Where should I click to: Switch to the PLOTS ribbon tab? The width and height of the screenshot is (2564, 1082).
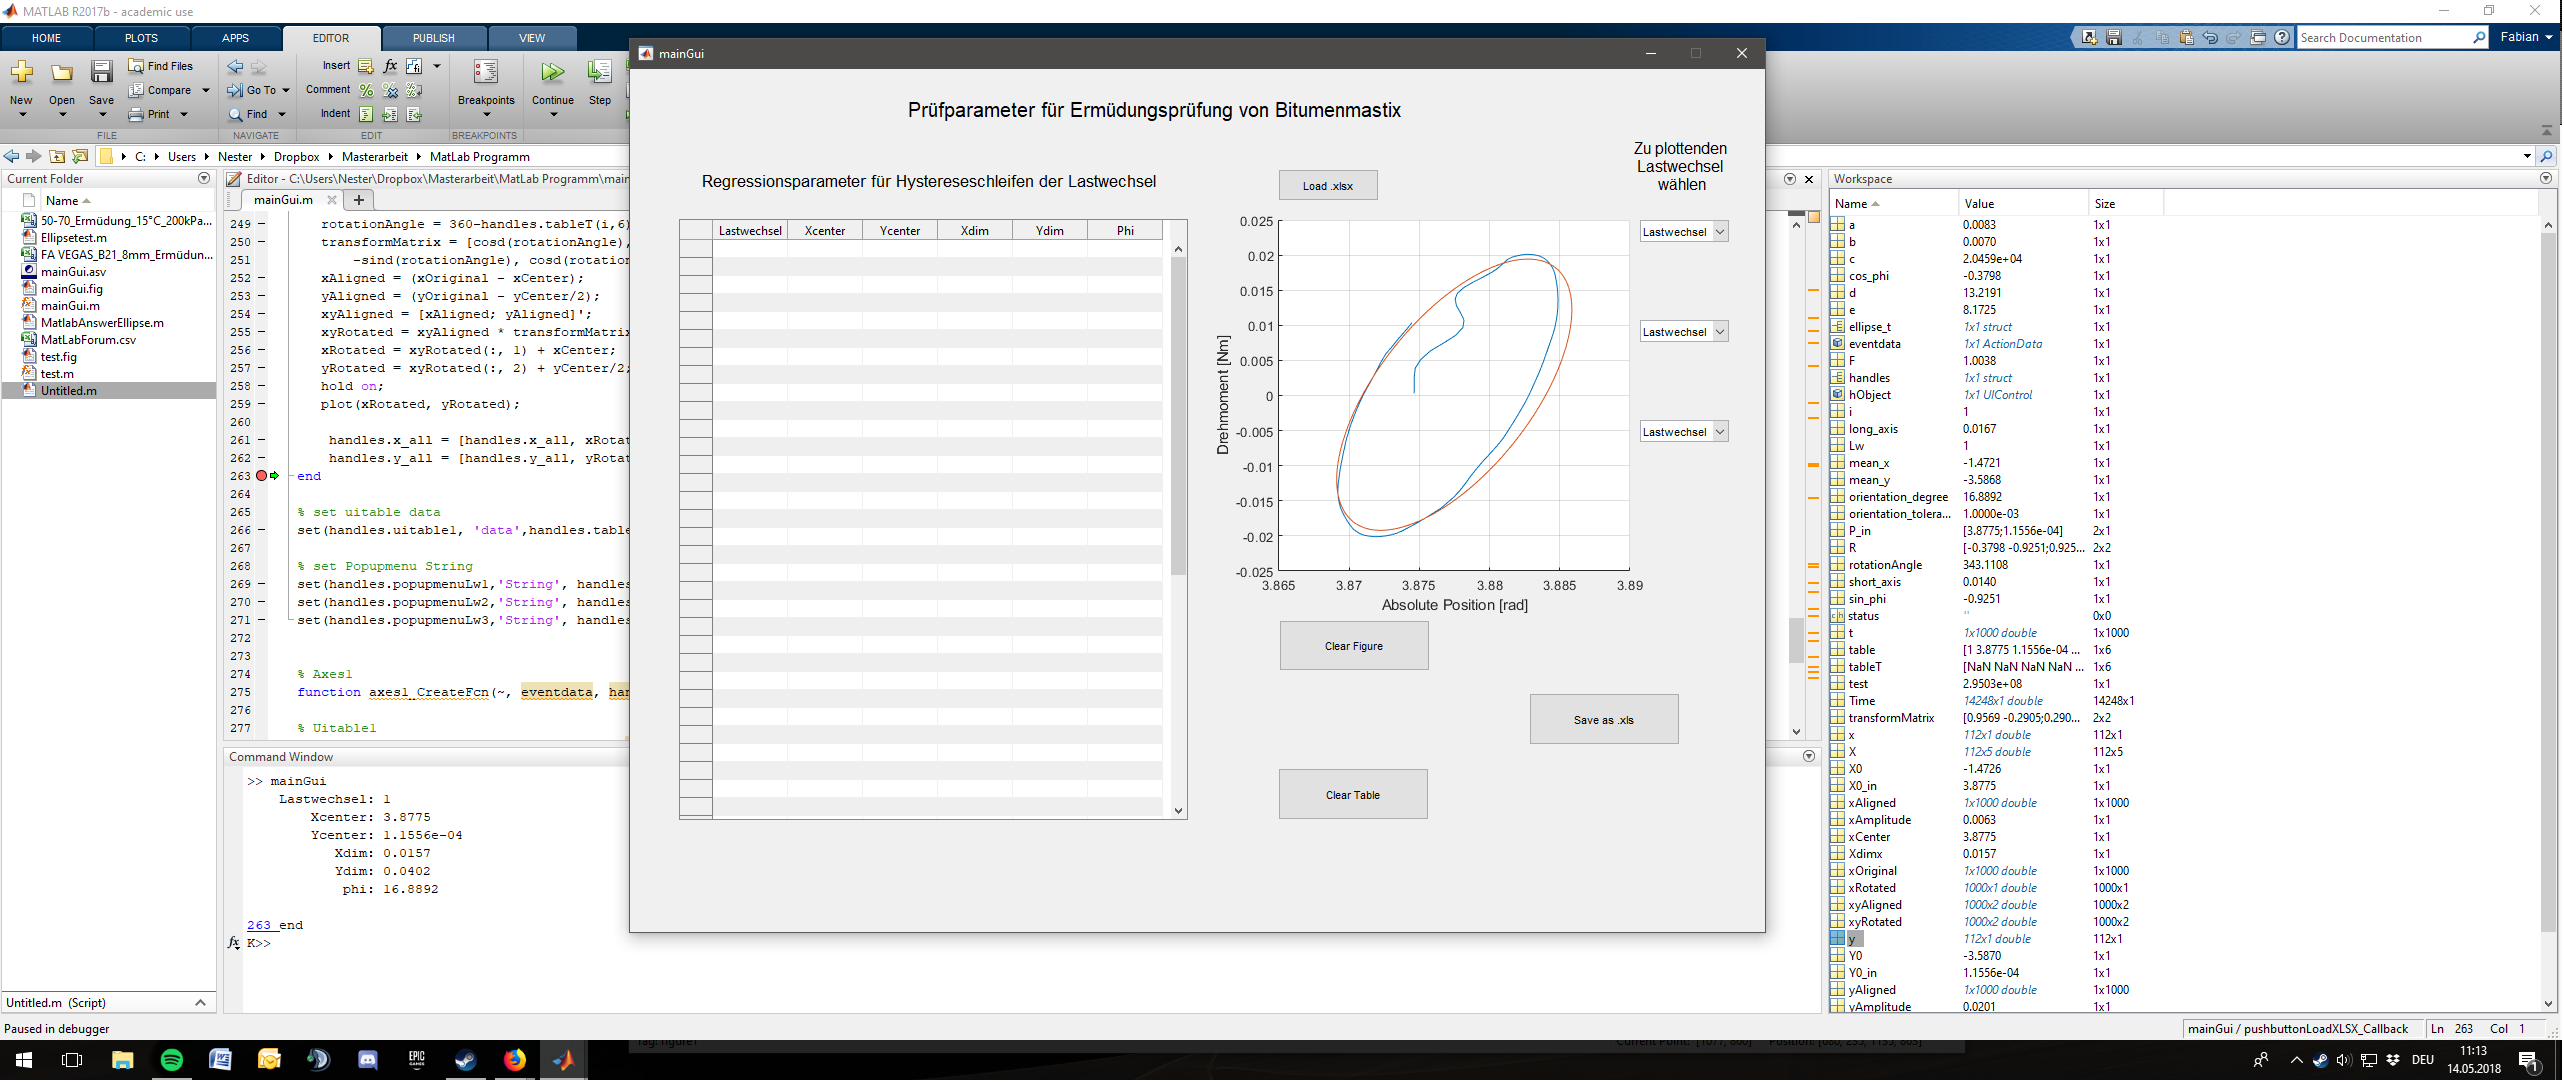141,38
